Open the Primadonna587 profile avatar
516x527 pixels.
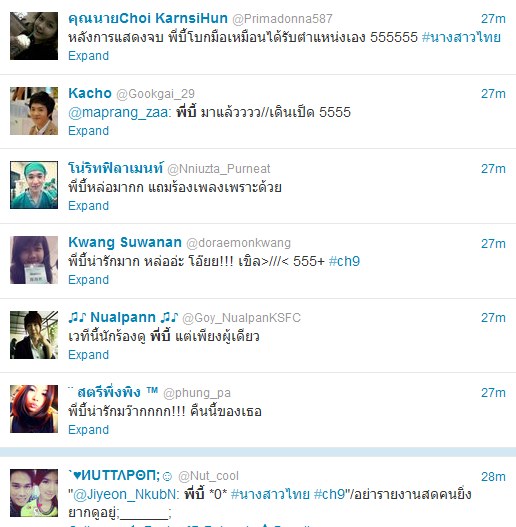34,36
